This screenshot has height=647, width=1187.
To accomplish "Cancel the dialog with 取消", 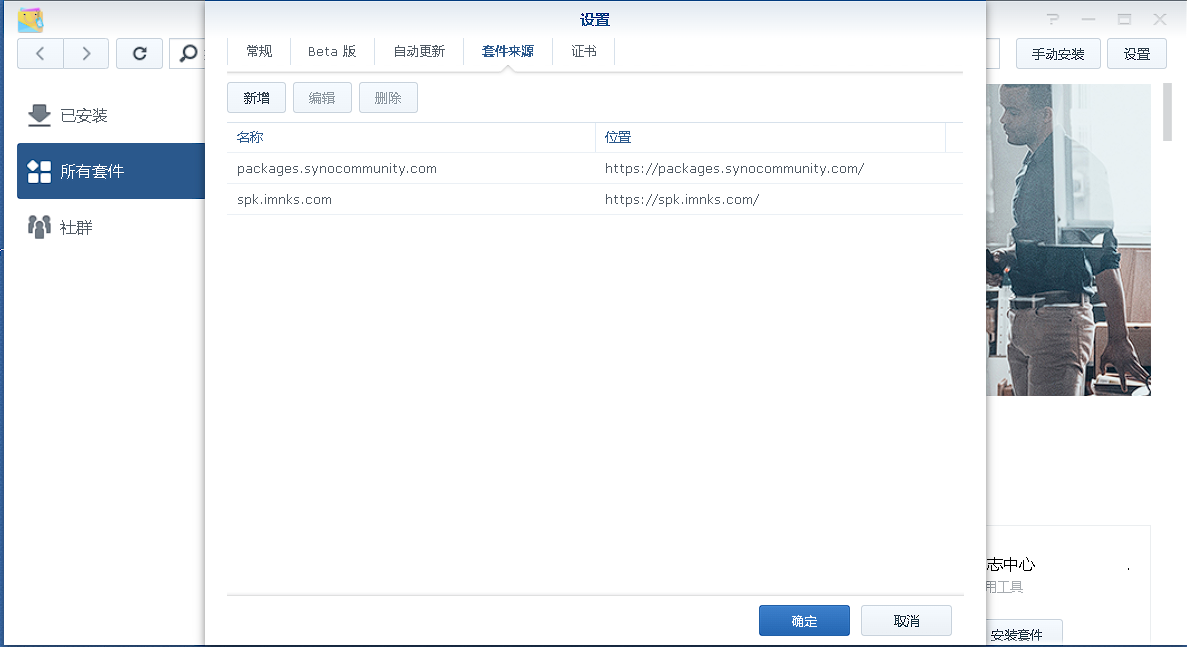I will point(906,621).
